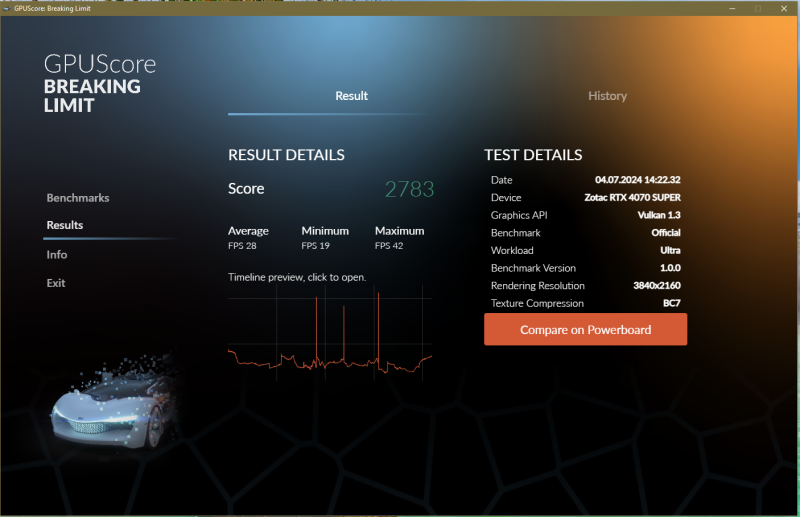Click the rendering resolution 3840x2160

tap(657, 286)
